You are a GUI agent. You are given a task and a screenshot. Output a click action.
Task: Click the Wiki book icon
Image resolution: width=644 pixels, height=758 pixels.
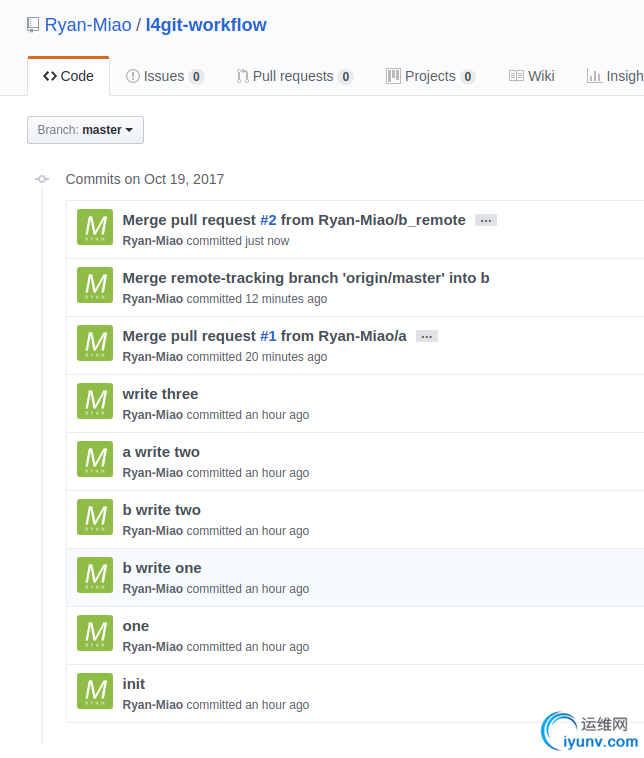click(516, 76)
